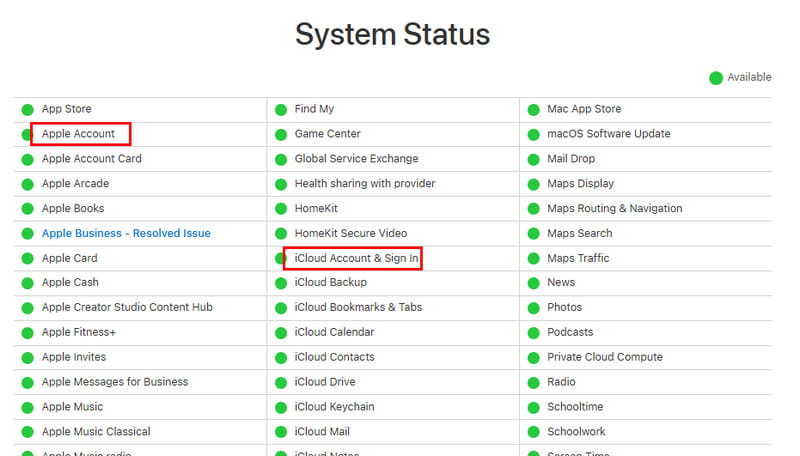Viewport: 800px width, 456px height.
Task: Select the iCloud Account & Sign In entry
Action: (356, 258)
